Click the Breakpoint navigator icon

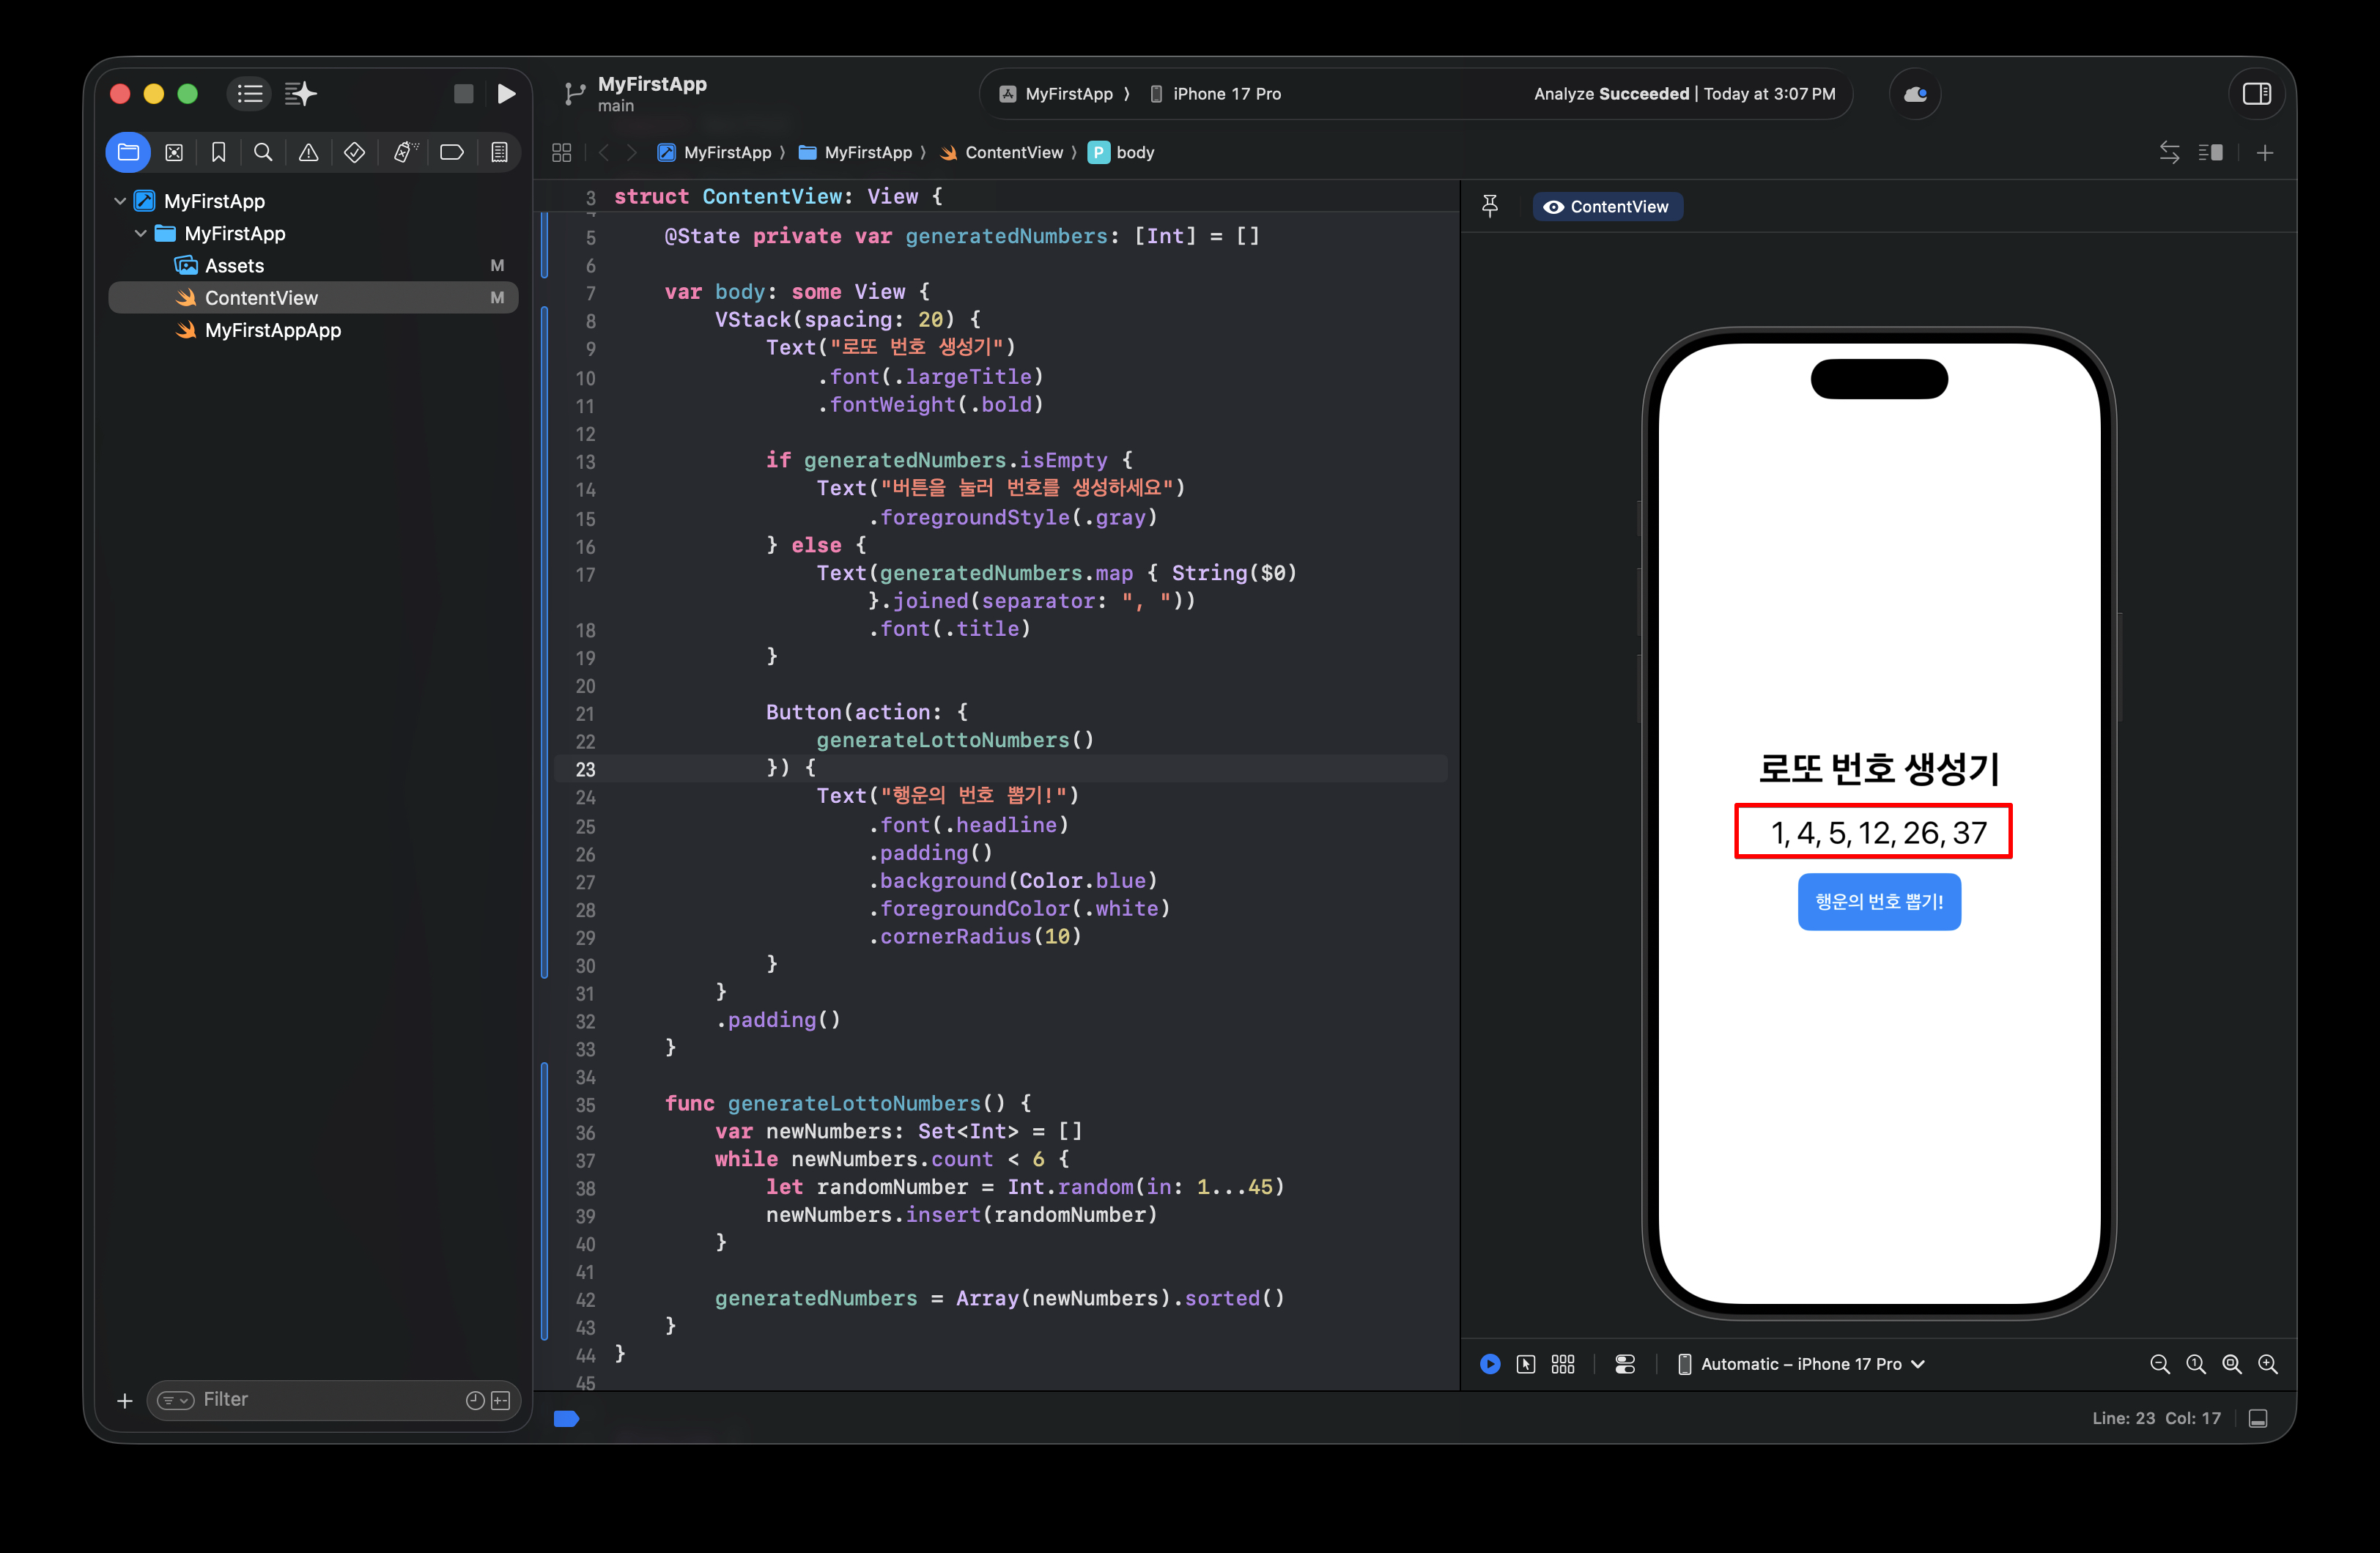point(451,152)
